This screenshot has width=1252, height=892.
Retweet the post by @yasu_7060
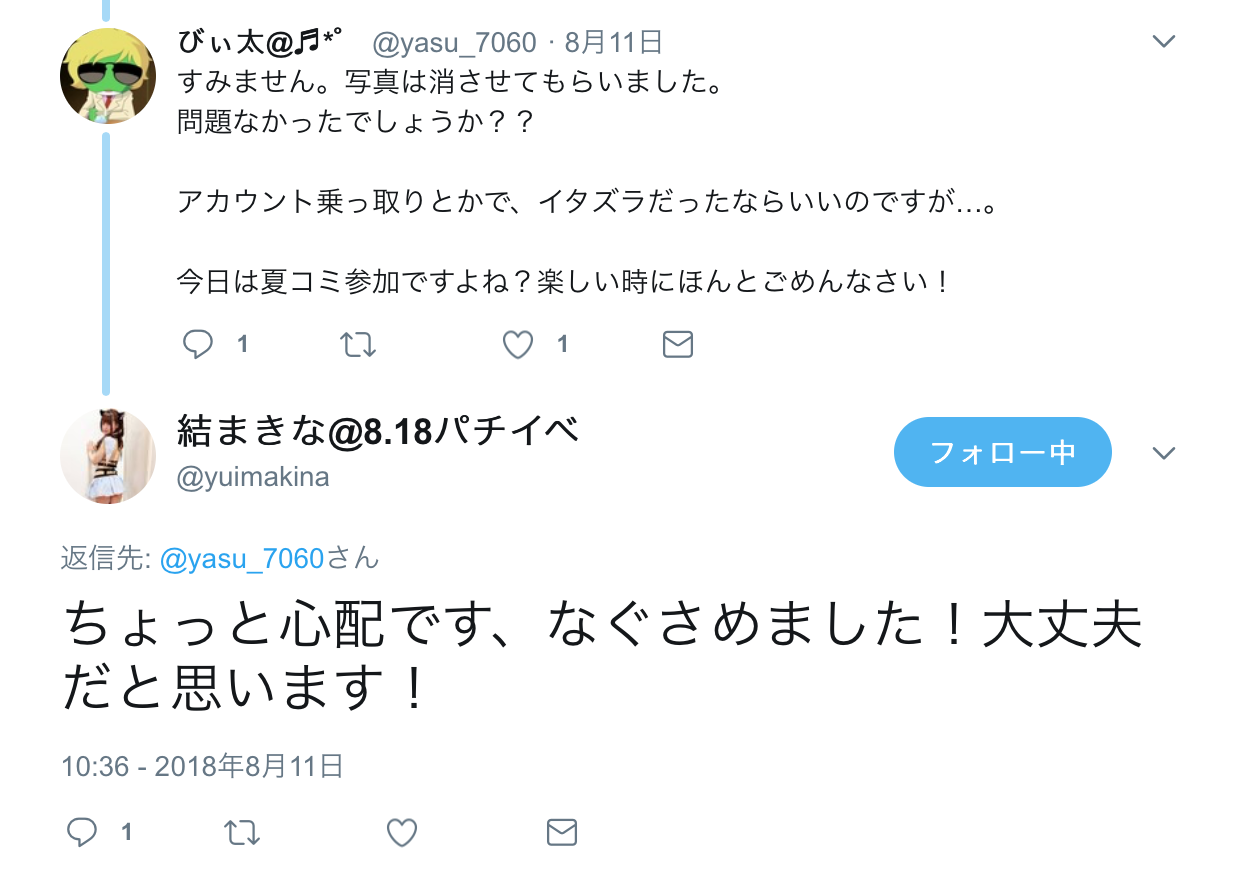(358, 345)
